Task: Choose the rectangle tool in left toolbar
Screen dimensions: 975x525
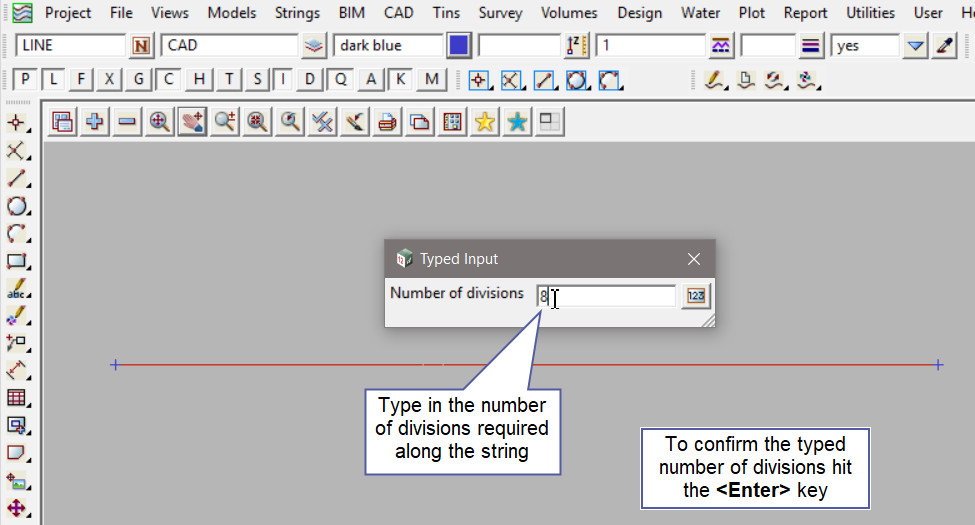Action: pyautogui.click(x=16, y=262)
